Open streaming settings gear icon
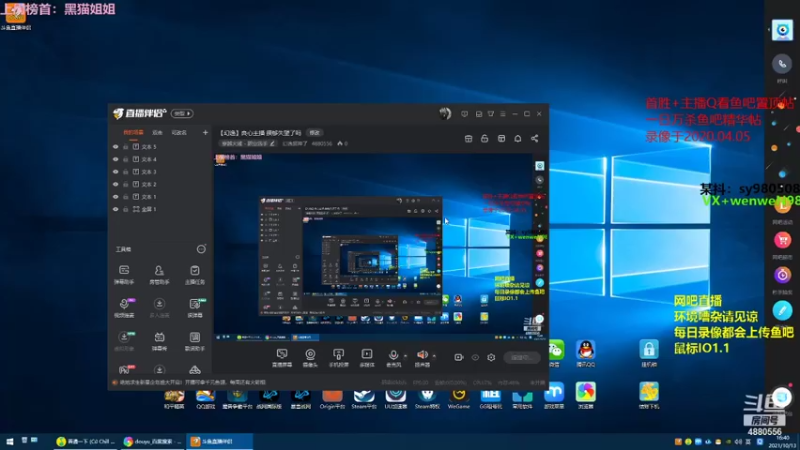The width and height of the screenshot is (800, 450). tap(491, 357)
